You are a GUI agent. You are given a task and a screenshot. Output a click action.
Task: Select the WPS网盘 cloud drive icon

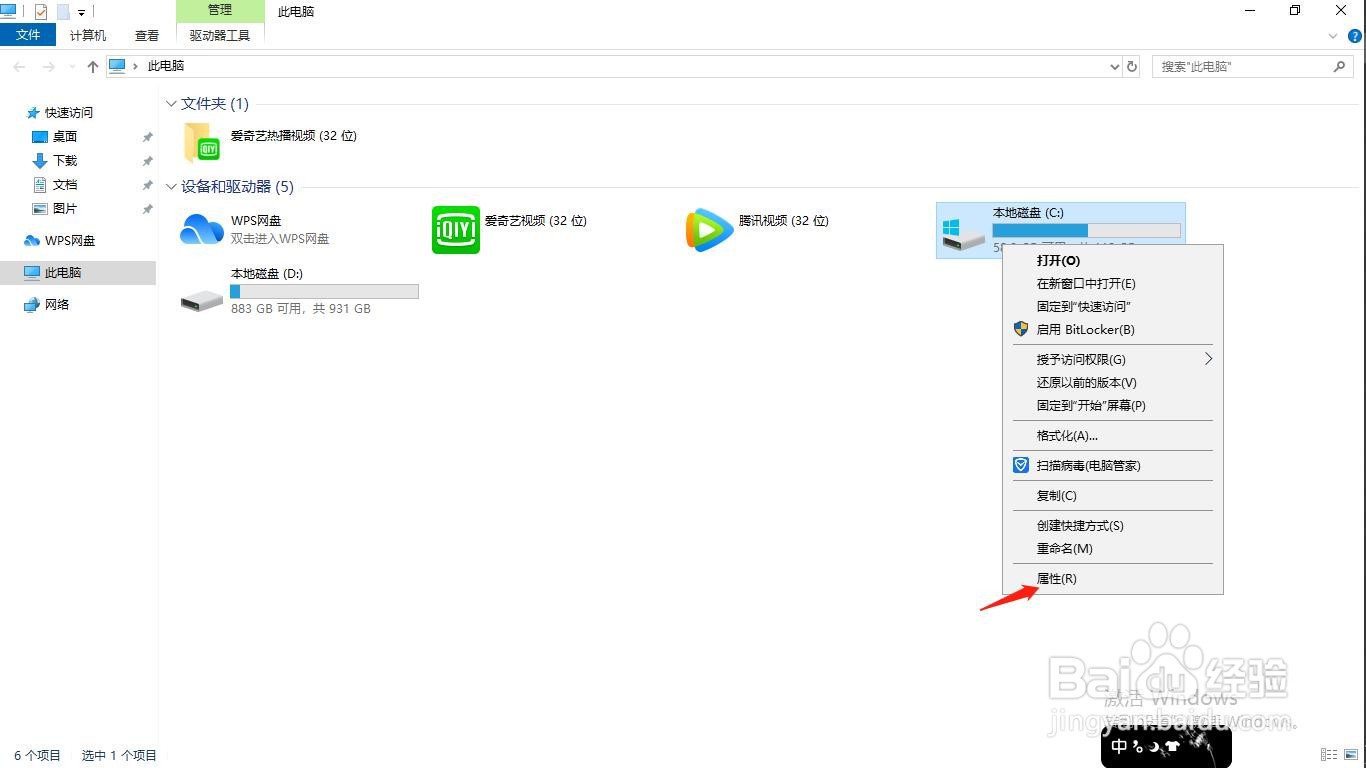click(x=202, y=229)
